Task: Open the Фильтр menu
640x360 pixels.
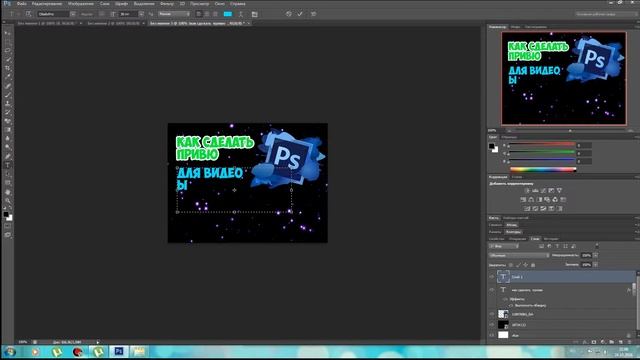Action: [167, 4]
